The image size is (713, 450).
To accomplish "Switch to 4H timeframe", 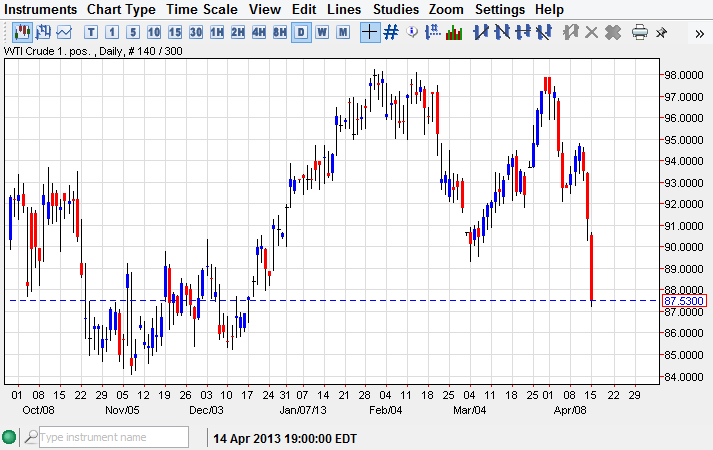I will click(x=259, y=32).
